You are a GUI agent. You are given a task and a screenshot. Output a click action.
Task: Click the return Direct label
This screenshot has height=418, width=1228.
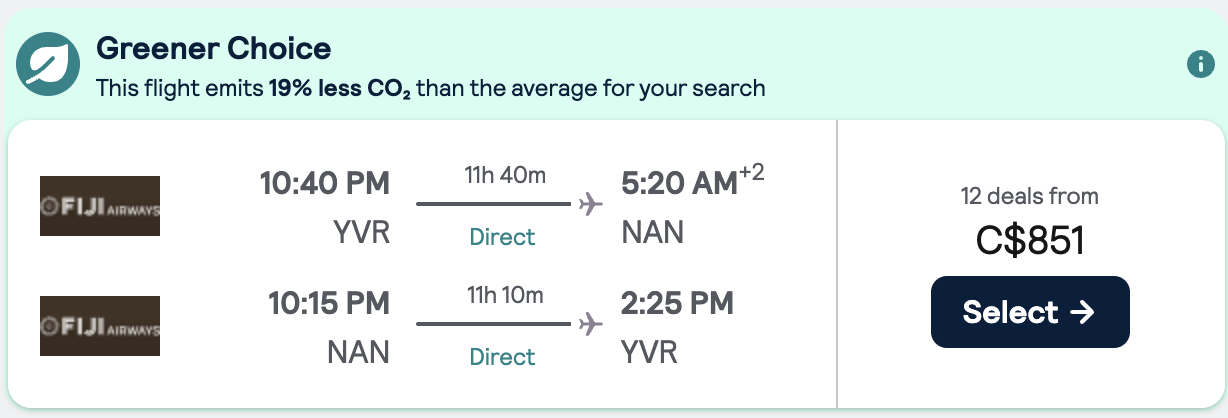(503, 357)
